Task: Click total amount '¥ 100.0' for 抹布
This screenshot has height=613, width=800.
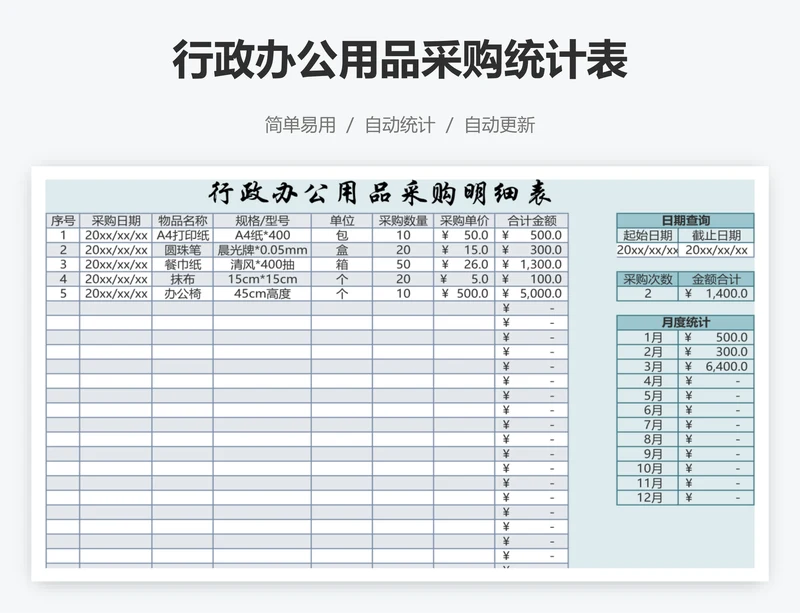Action: click(532, 279)
